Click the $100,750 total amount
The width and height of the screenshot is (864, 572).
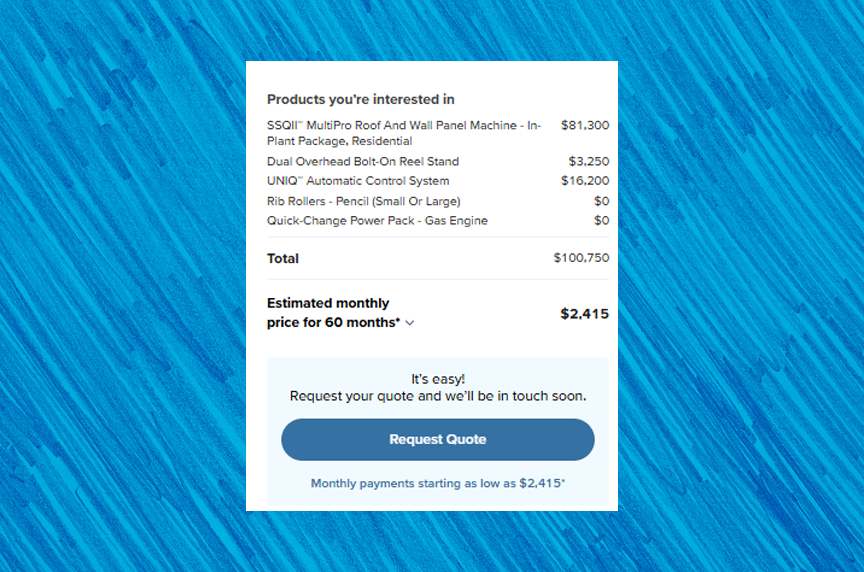(580, 258)
